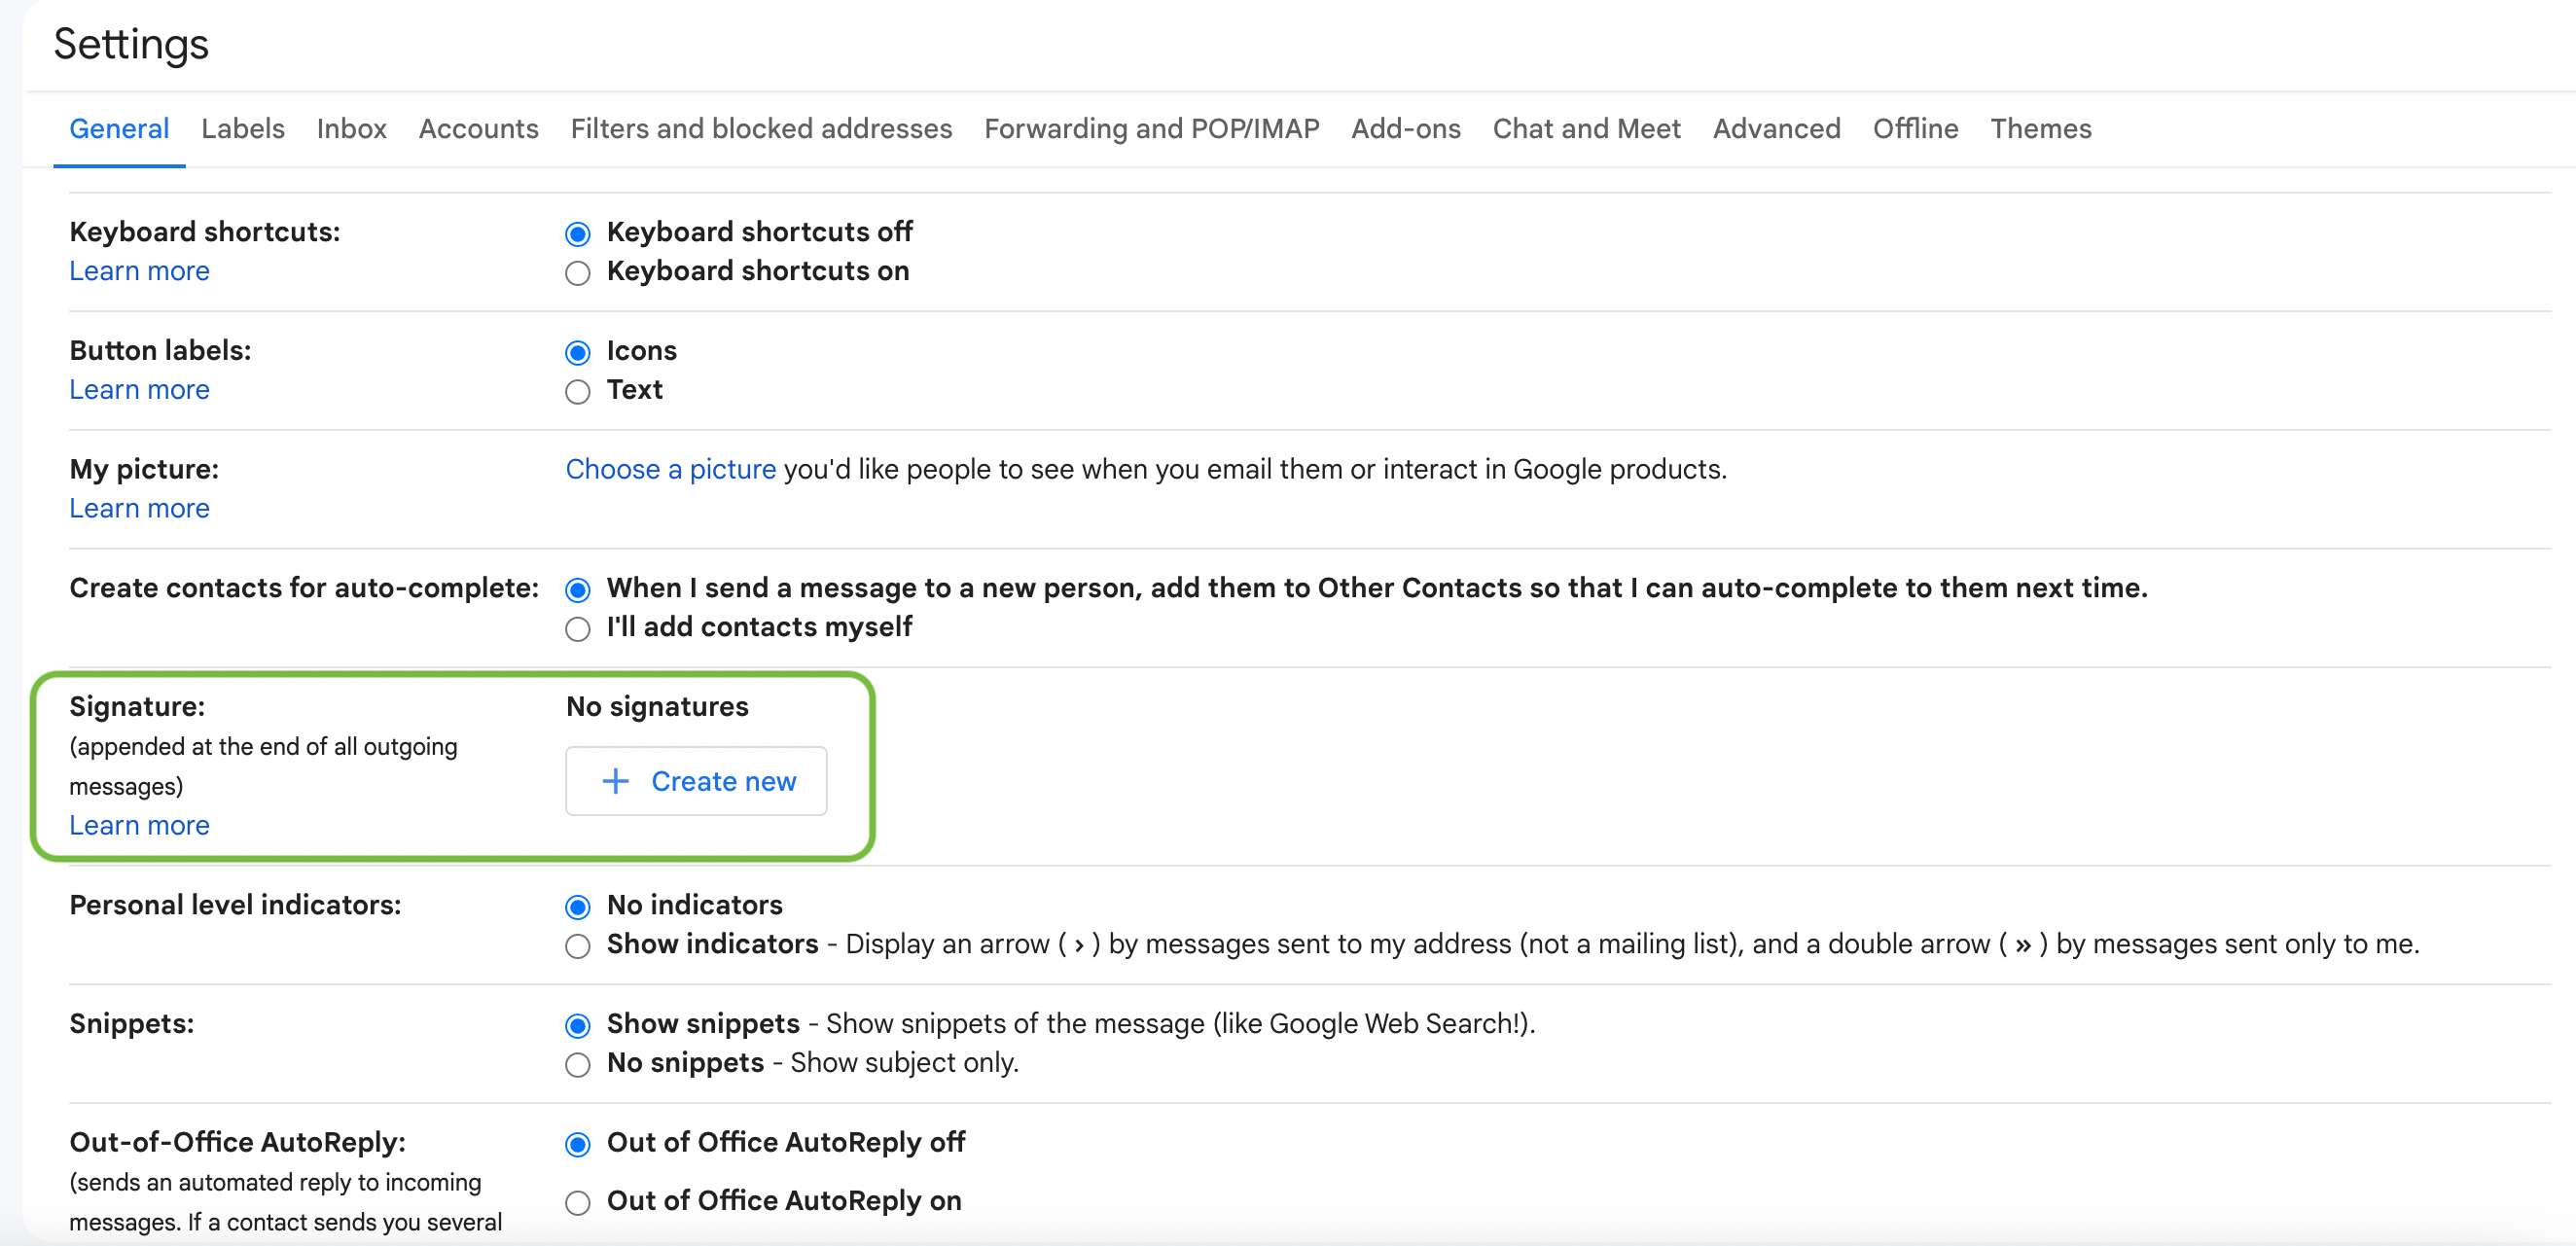Click Learn more under Signature
Screen dimensions: 2576x1246
tap(139, 825)
